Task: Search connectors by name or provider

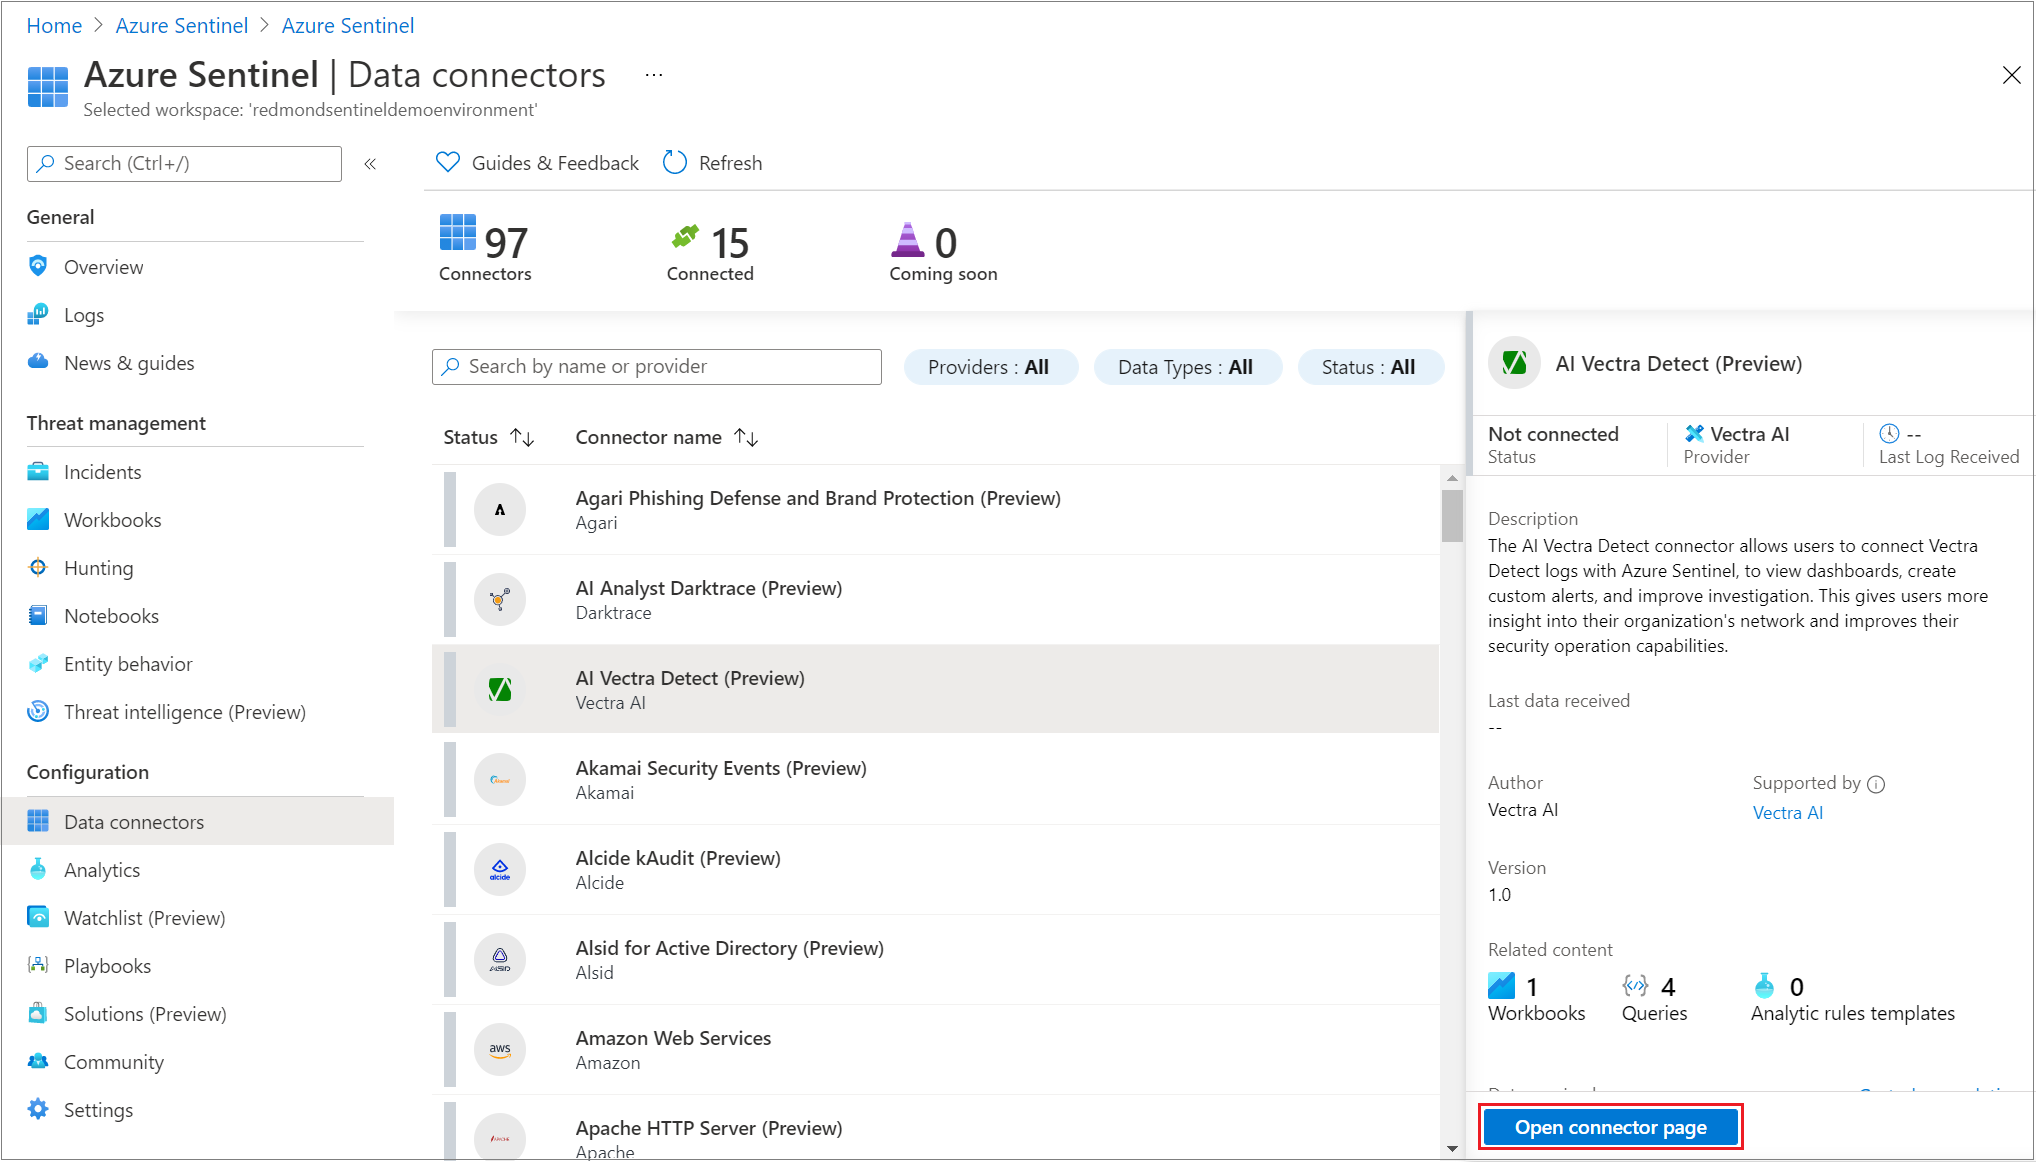Action: 656,366
